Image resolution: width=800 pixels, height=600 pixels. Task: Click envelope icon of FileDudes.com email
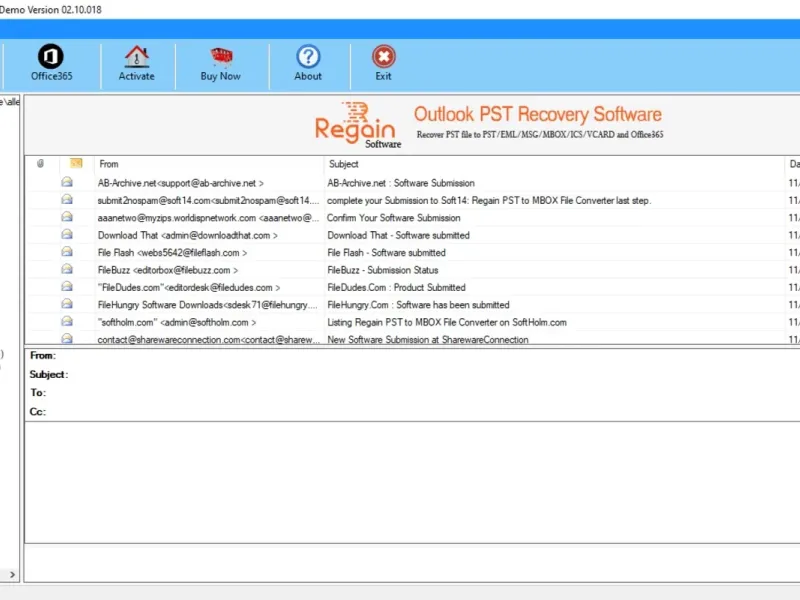(x=67, y=286)
